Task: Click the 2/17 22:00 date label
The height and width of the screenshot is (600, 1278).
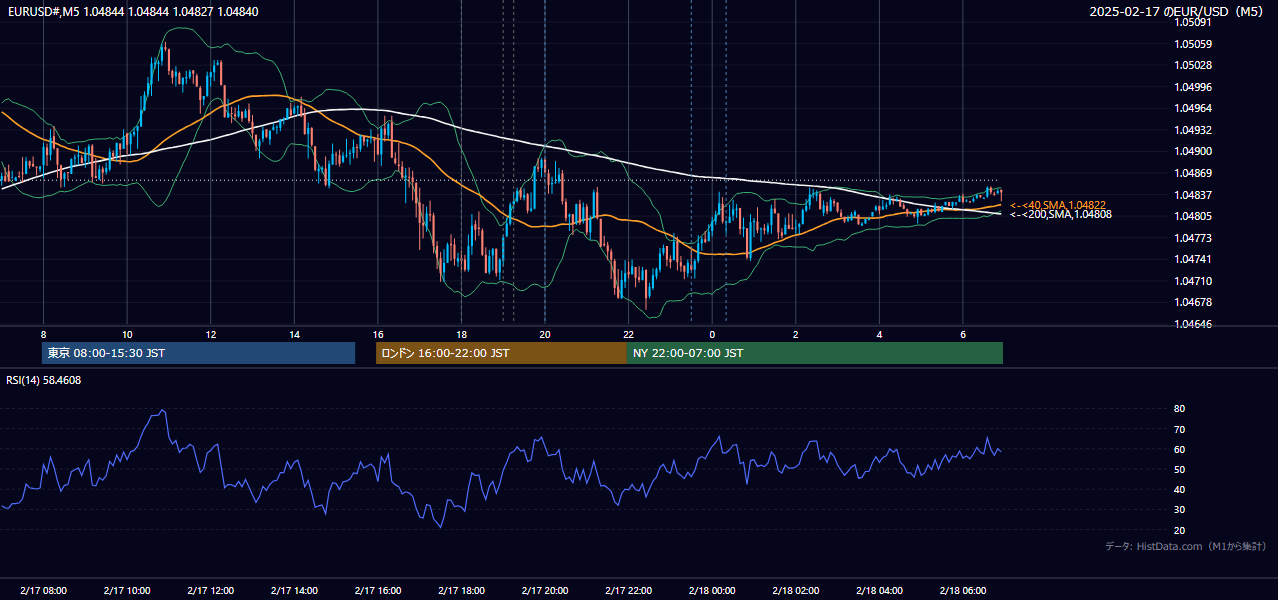Action: pyautogui.click(x=629, y=591)
